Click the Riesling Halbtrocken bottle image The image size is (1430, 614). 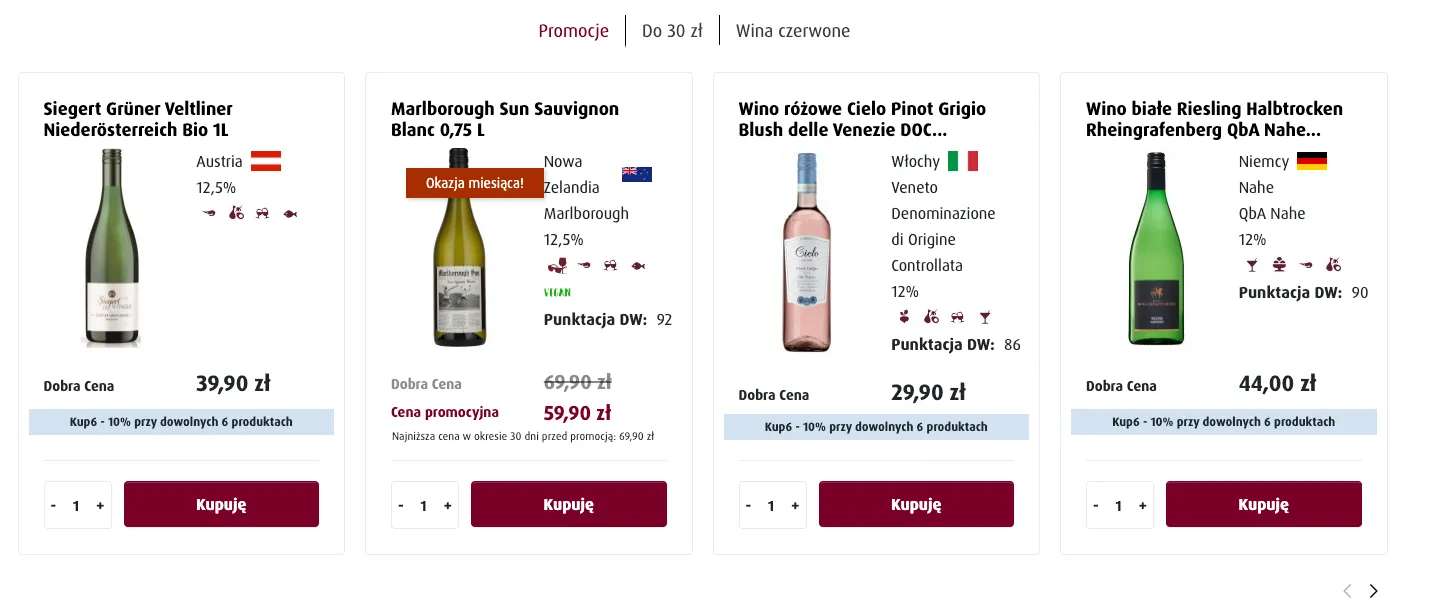[1156, 248]
